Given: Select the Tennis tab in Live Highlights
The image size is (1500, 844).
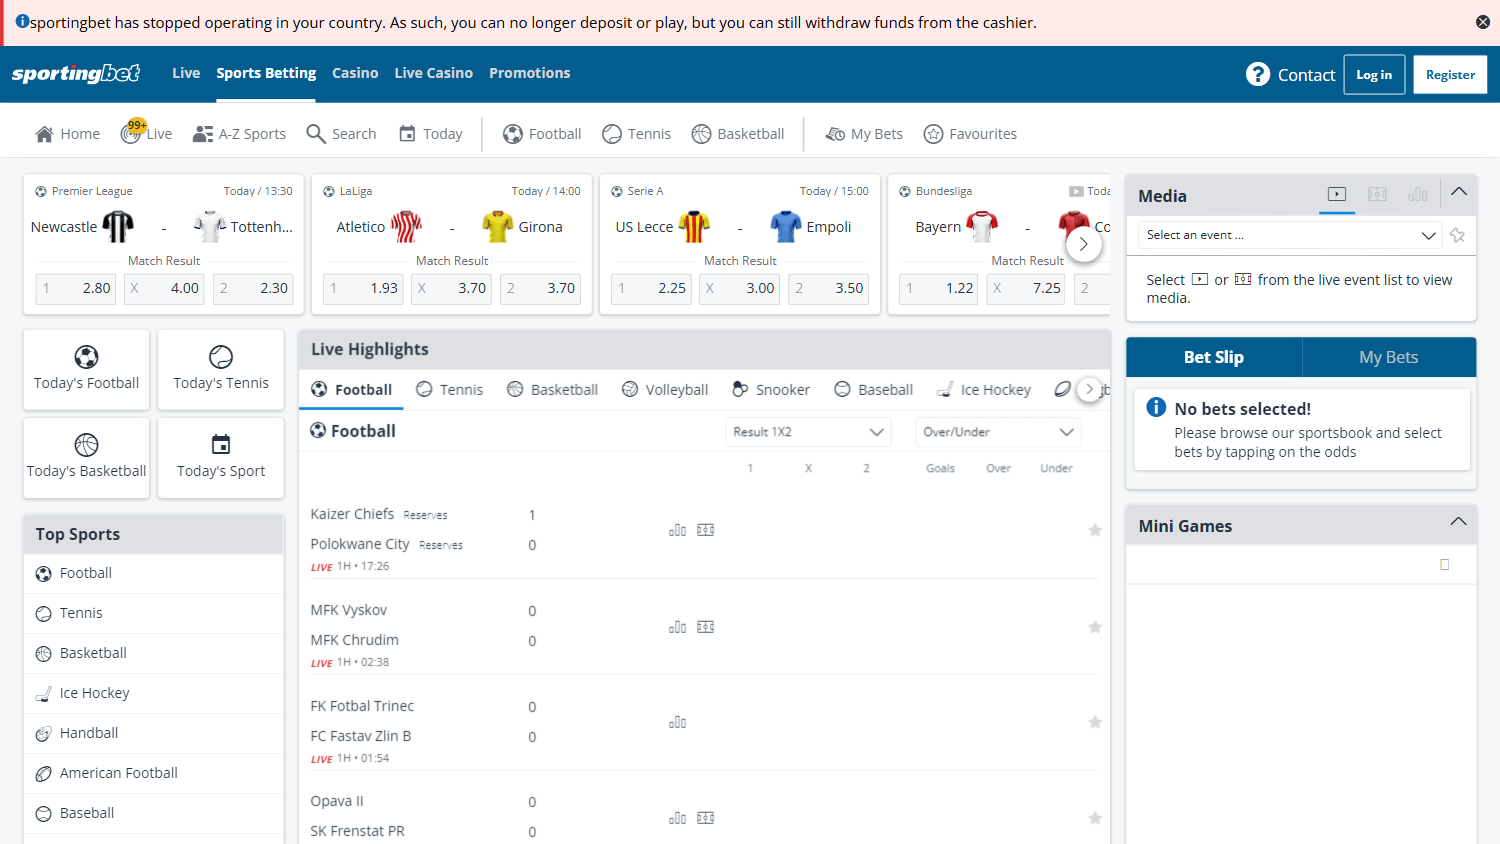Looking at the screenshot, I should coord(450,390).
